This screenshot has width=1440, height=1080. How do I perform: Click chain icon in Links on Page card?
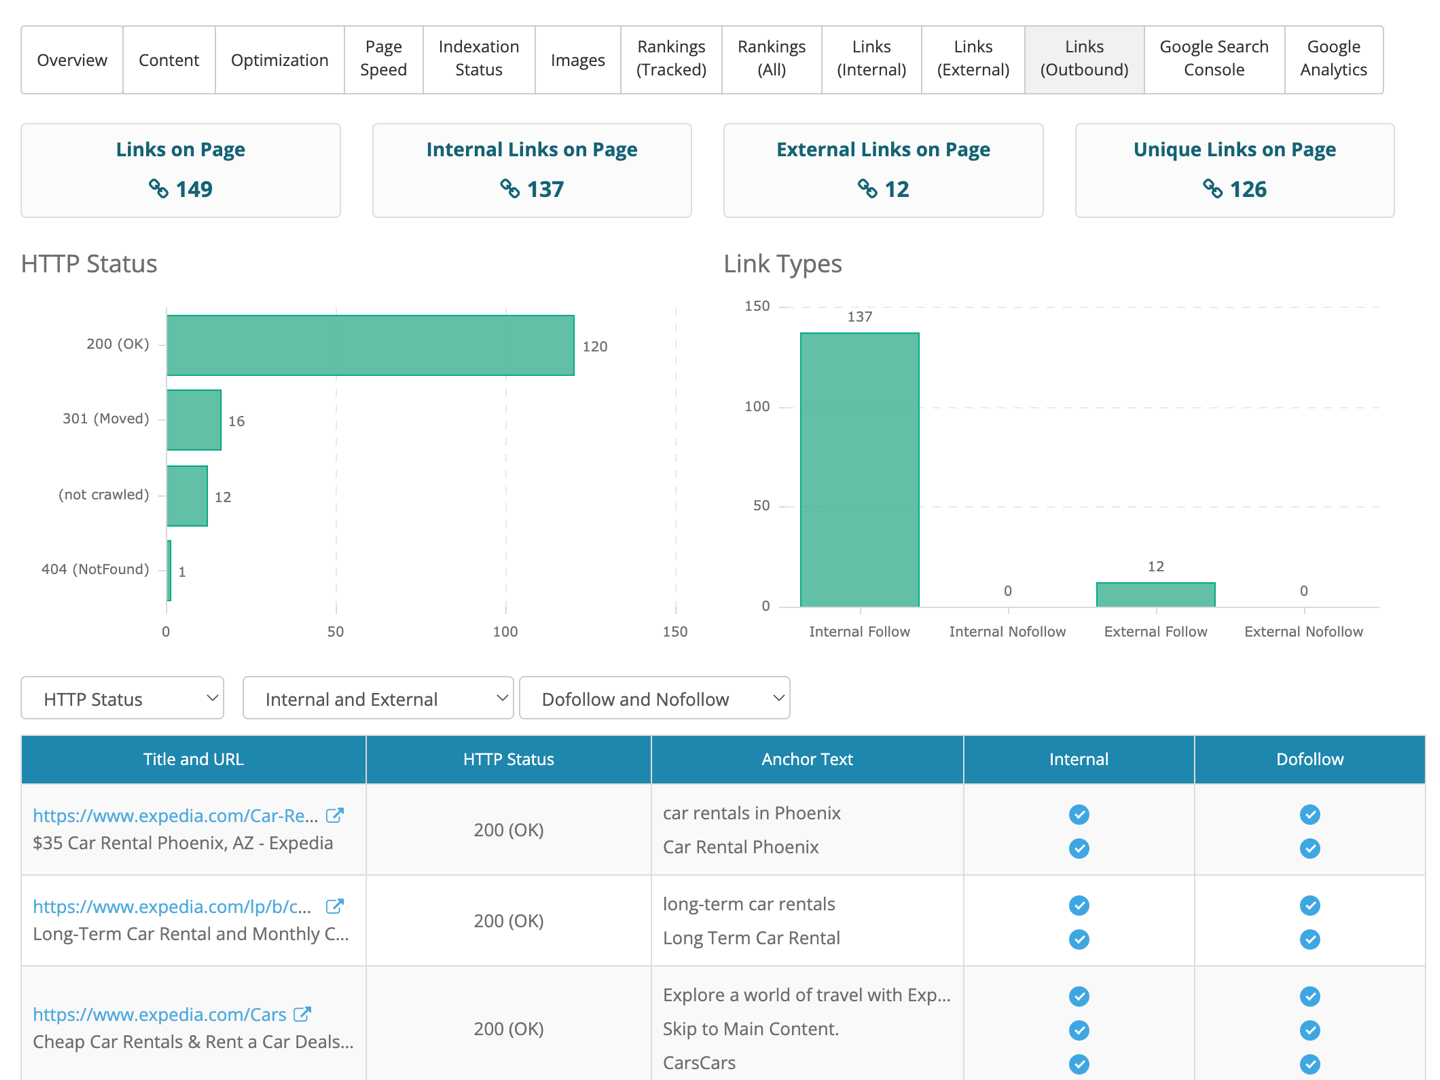tap(158, 189)
